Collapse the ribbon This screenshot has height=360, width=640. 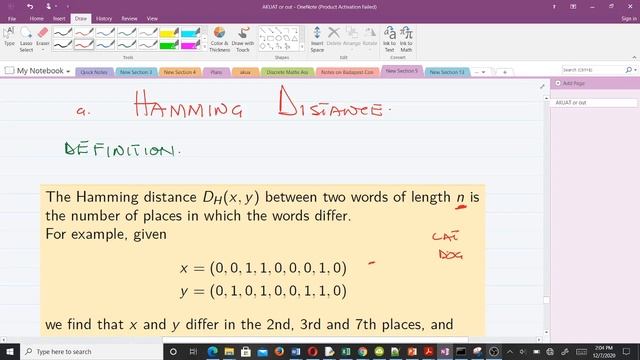[634, 57]
